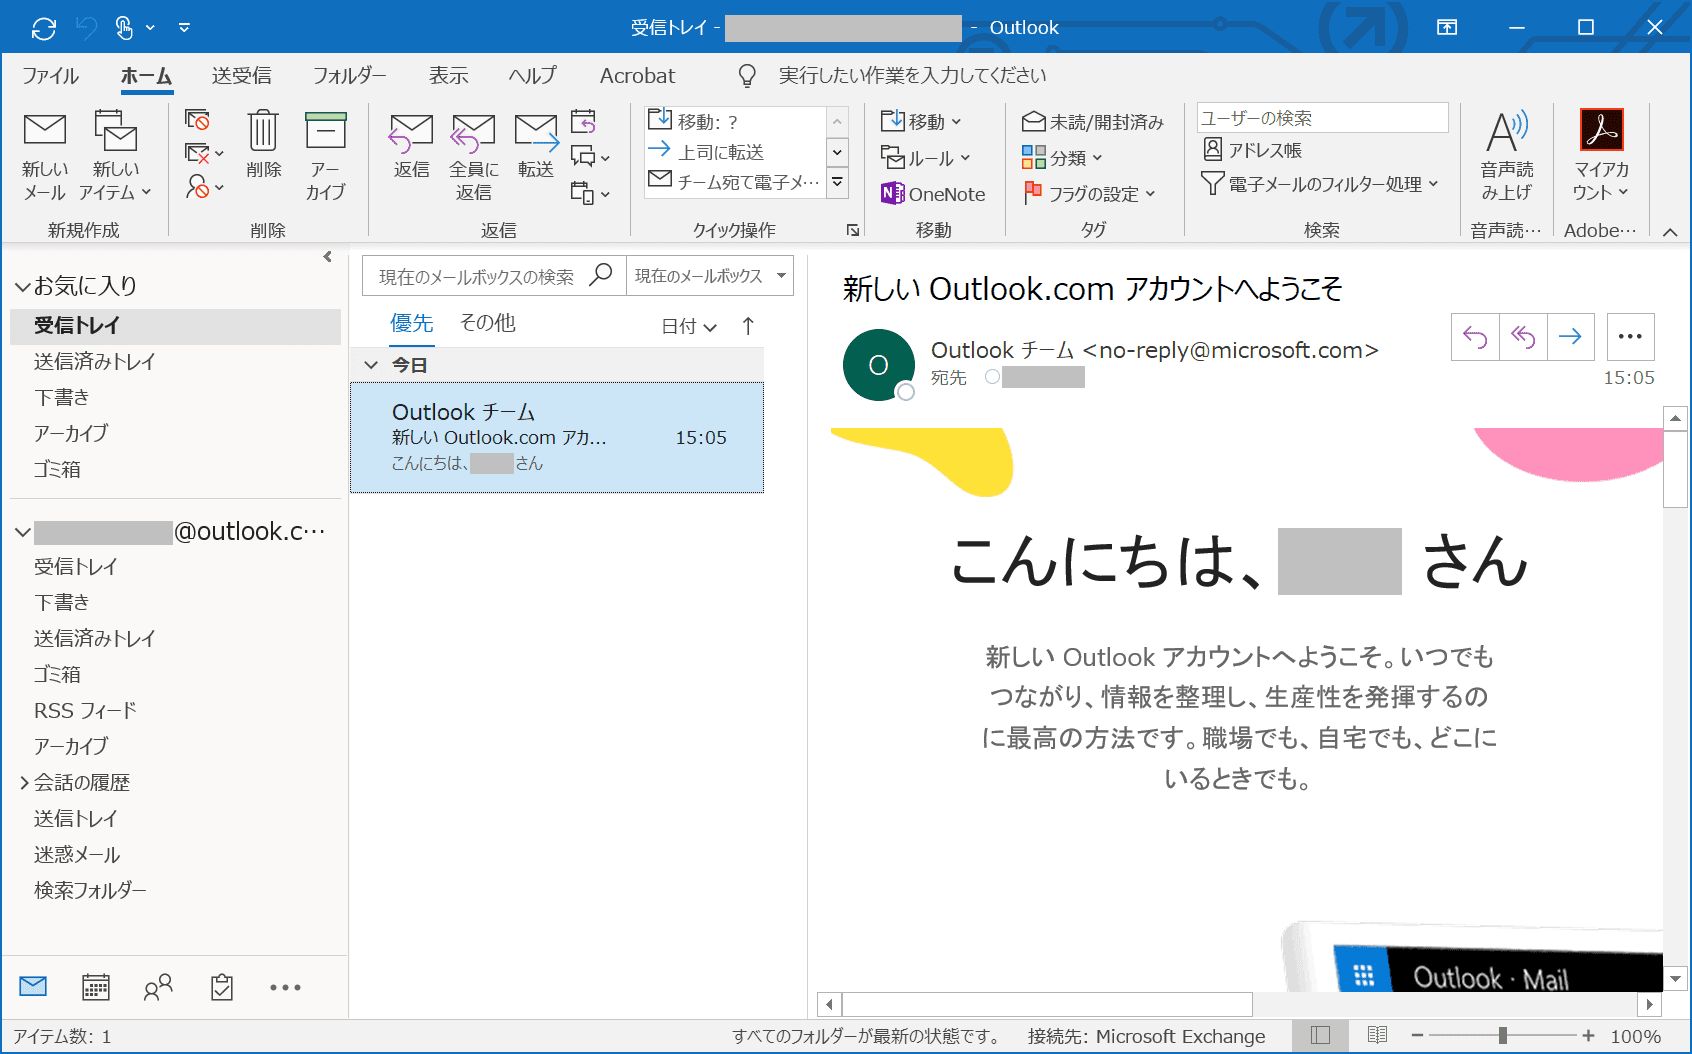Image resolution: width=1692 pixels, height=1054 pixels.
Task: Click the Archive (アーカイブ) ribbon icon
Action: tap(325, 132)
